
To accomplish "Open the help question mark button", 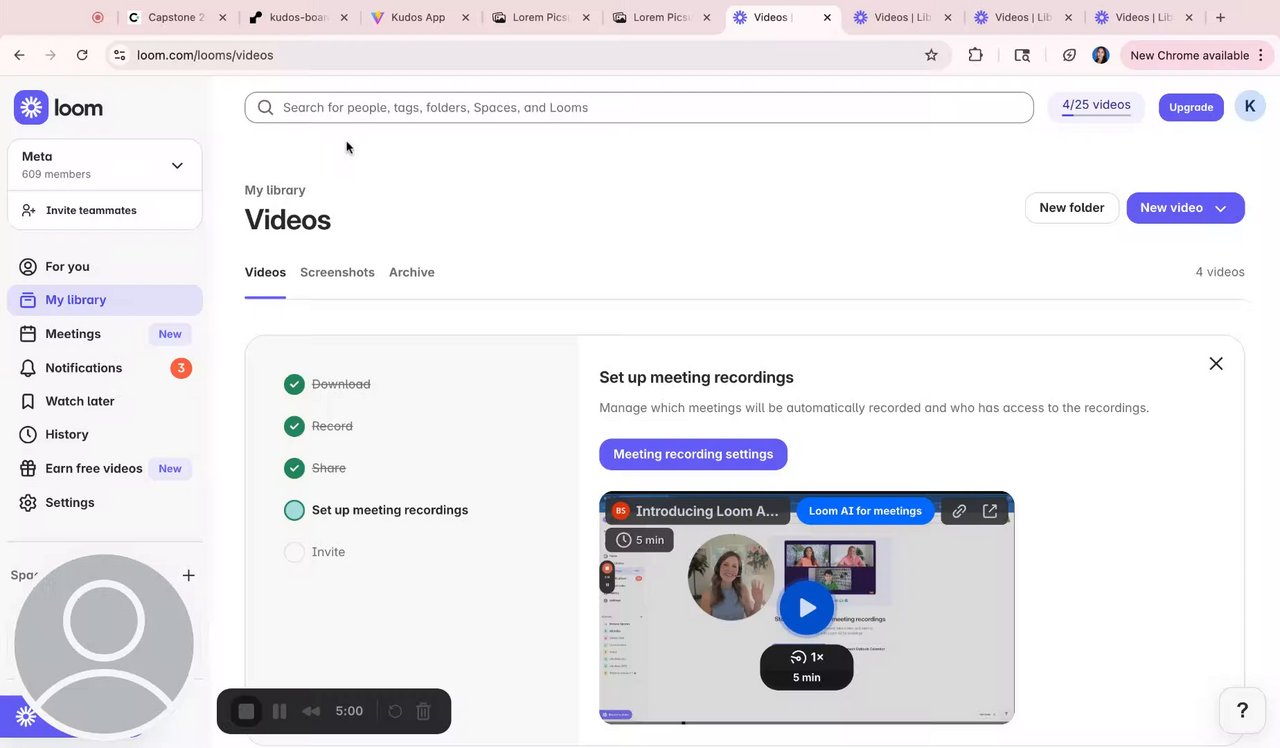I will click(1243, 710).
